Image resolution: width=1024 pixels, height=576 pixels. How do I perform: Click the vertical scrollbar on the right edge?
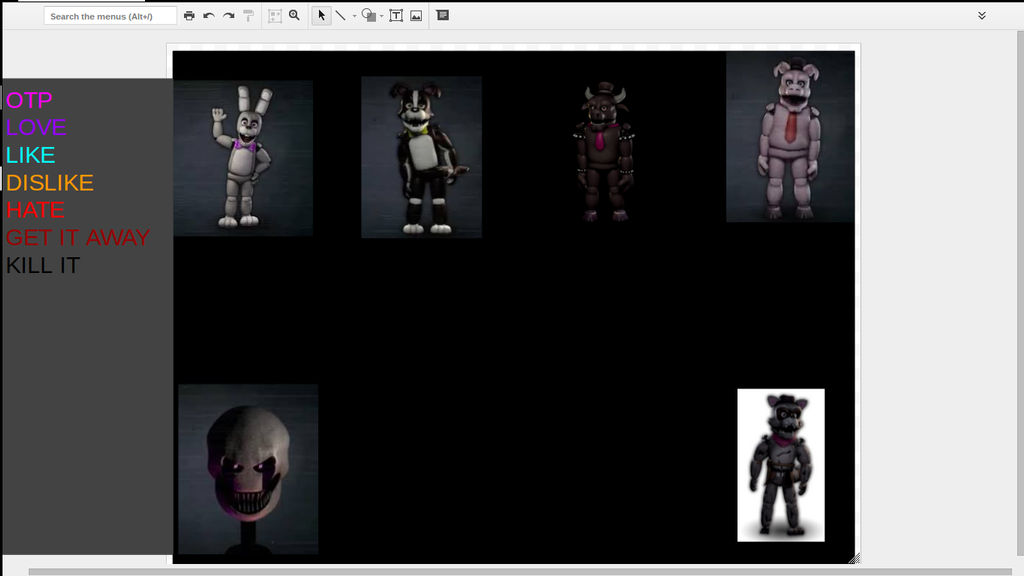[1019, 294]
